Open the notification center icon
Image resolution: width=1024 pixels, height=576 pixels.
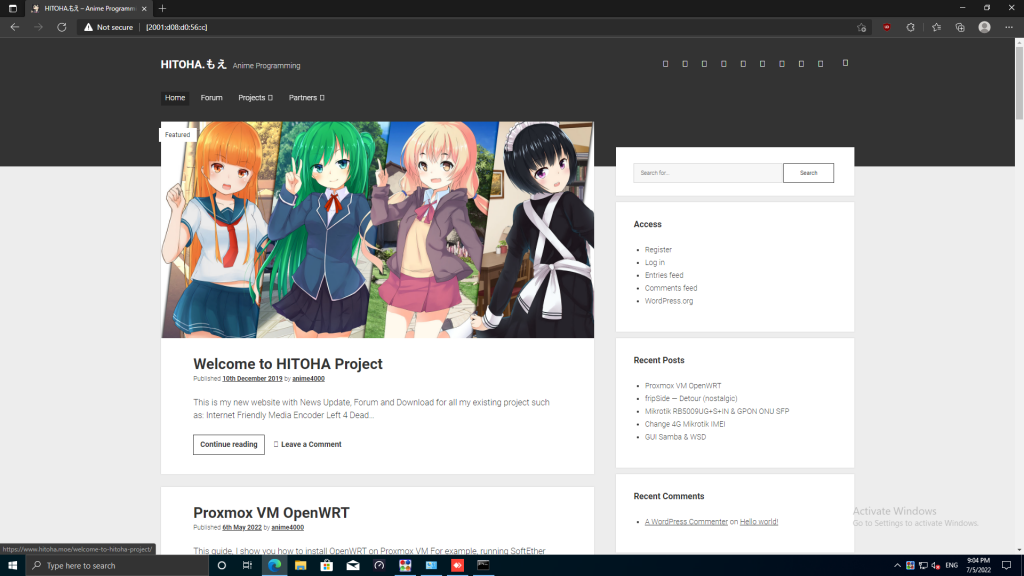click(x=1006, y=566)
